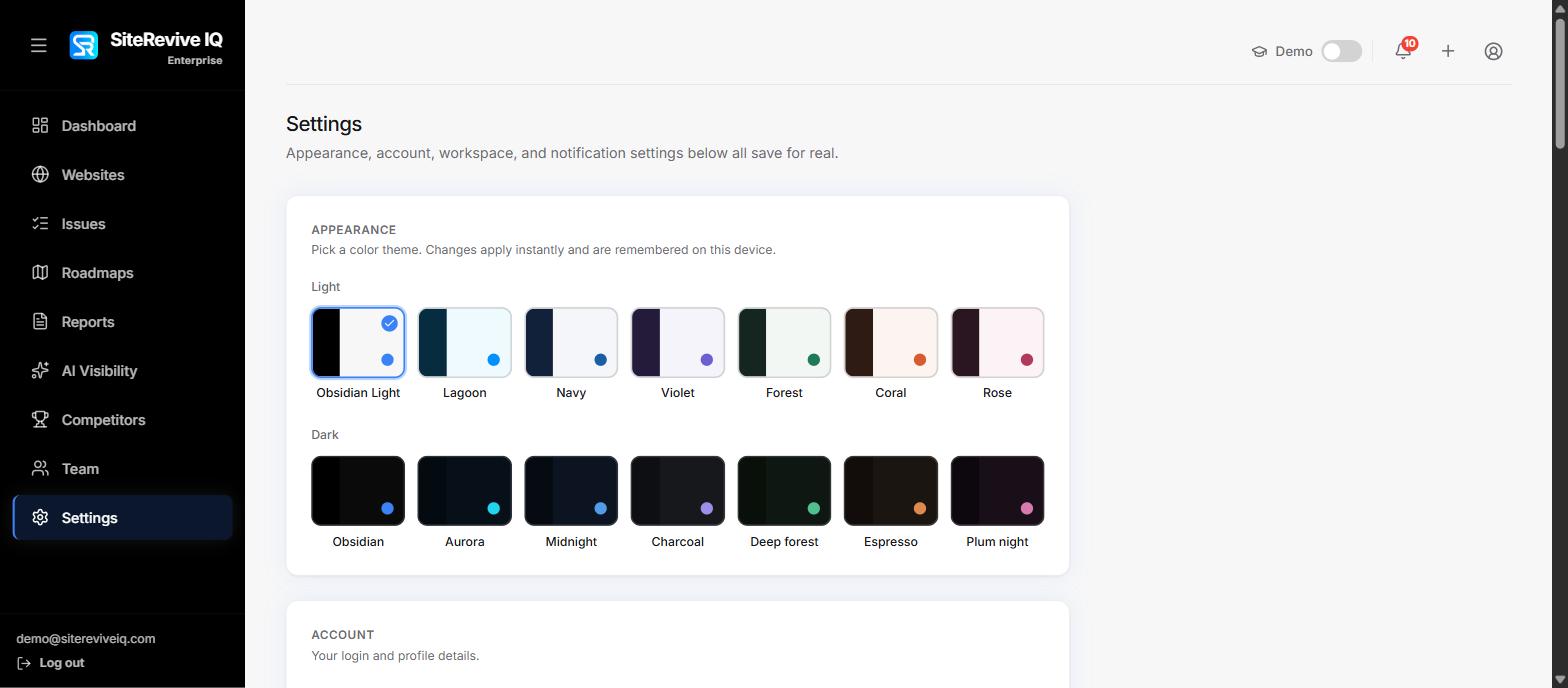Image resolution: width=1568 pixels, height=688 pixels.
Task: Collapse sidebar with the hamburger menu icon
Action: (39, 45)
